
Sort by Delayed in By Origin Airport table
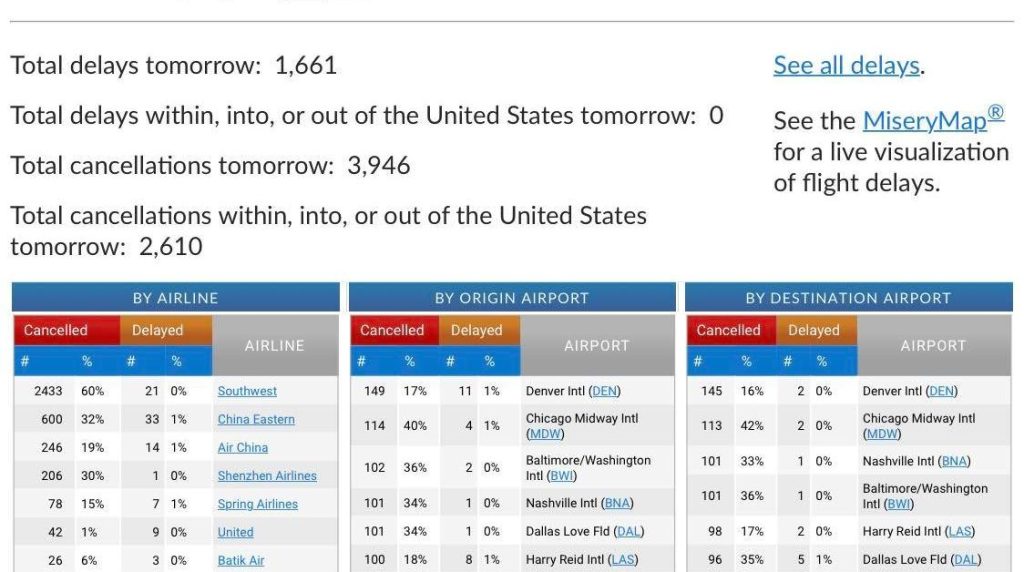[479, 330]
